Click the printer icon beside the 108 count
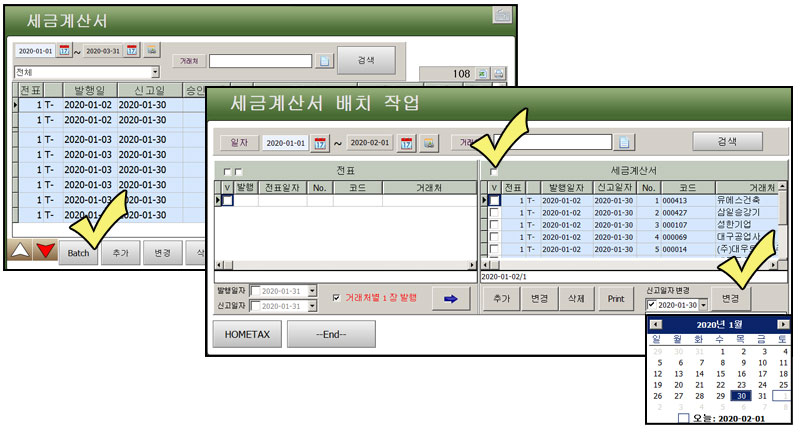Image resolution: width=800 pixels, height=435 pixels. pos(498,74)
